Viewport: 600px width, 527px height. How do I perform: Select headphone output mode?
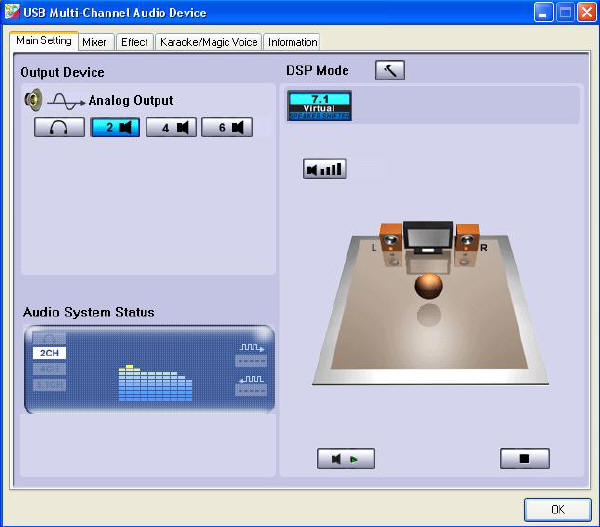59,127
